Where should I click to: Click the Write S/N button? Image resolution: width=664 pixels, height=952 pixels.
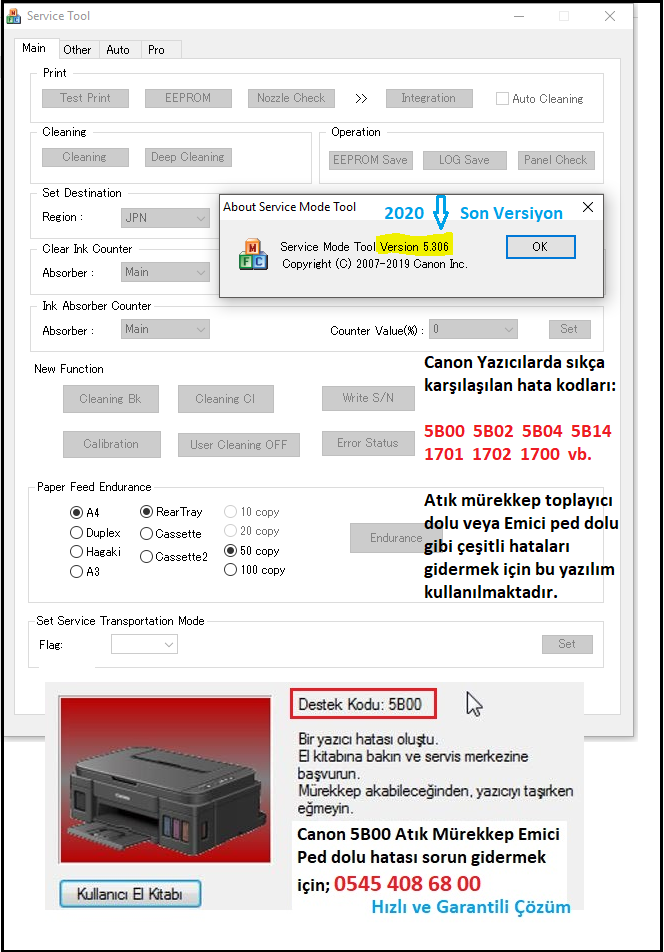368,398
